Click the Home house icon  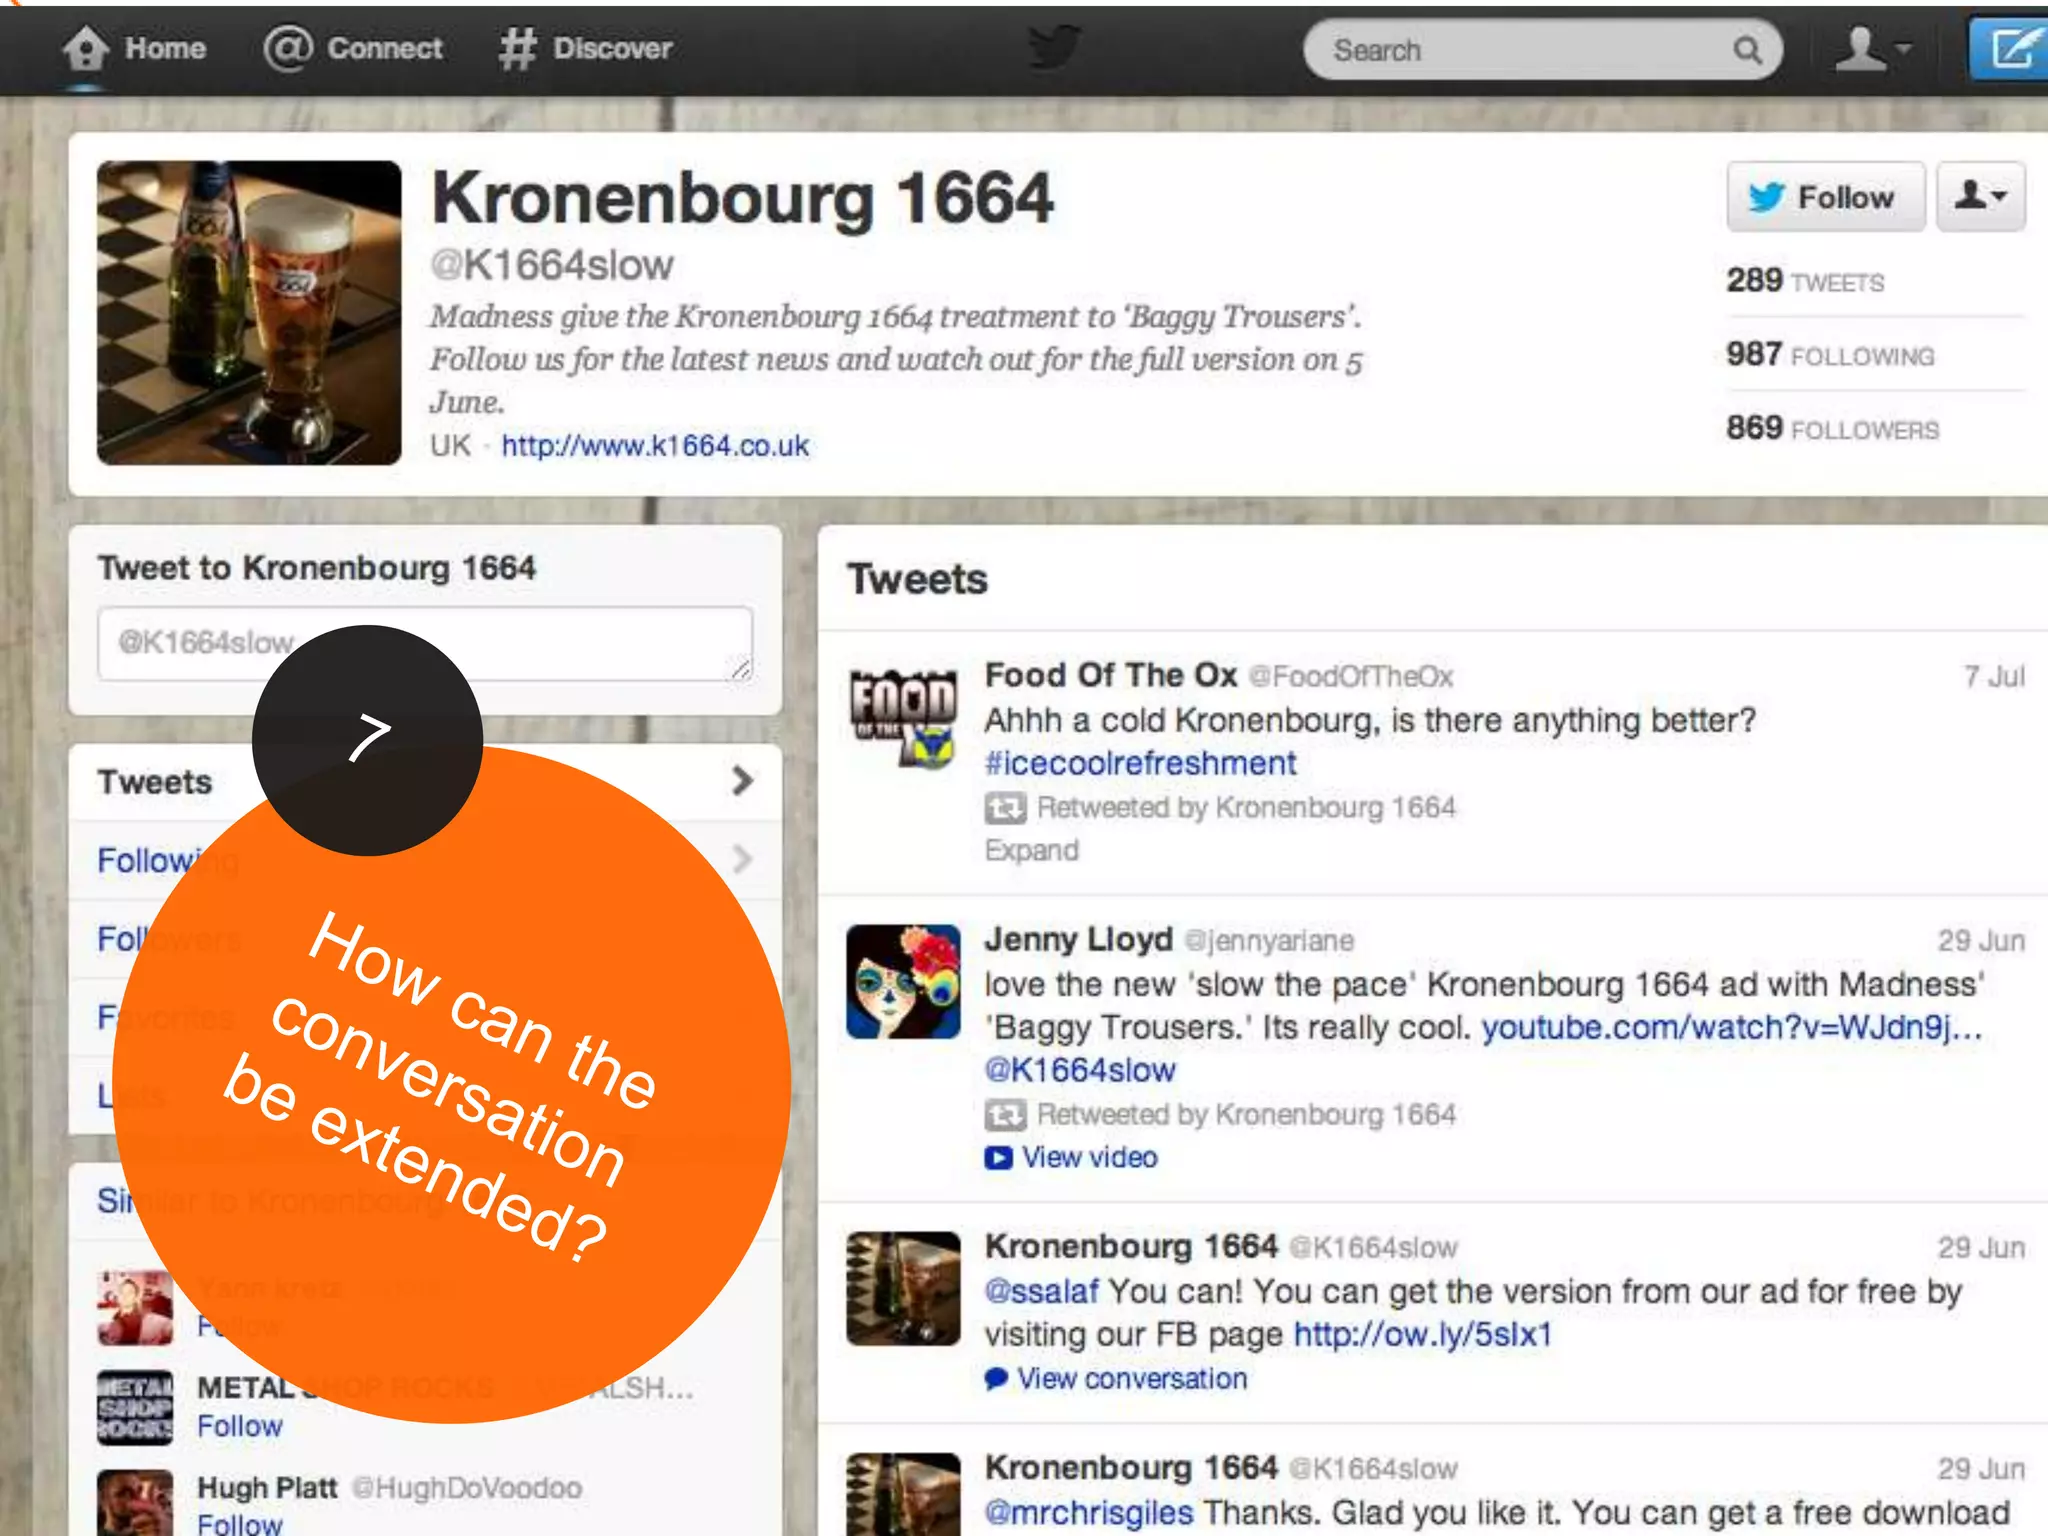(x=85, y=48)
